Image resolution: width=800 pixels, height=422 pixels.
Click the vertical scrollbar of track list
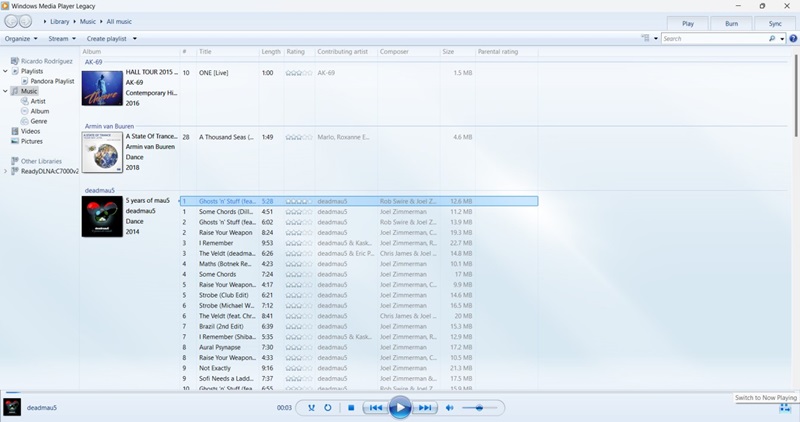[x=795, y=95]
